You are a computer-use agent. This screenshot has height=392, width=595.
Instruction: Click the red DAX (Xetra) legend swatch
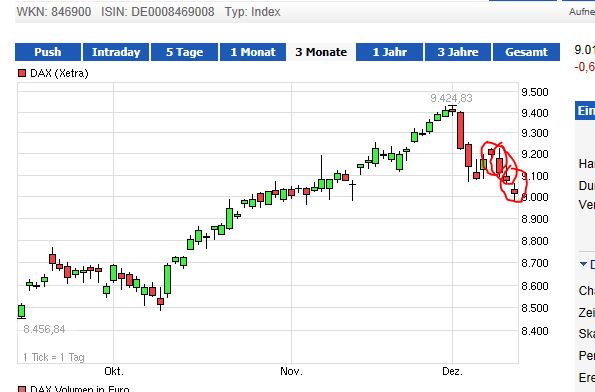pyautogui.click(x=22, y=73)
